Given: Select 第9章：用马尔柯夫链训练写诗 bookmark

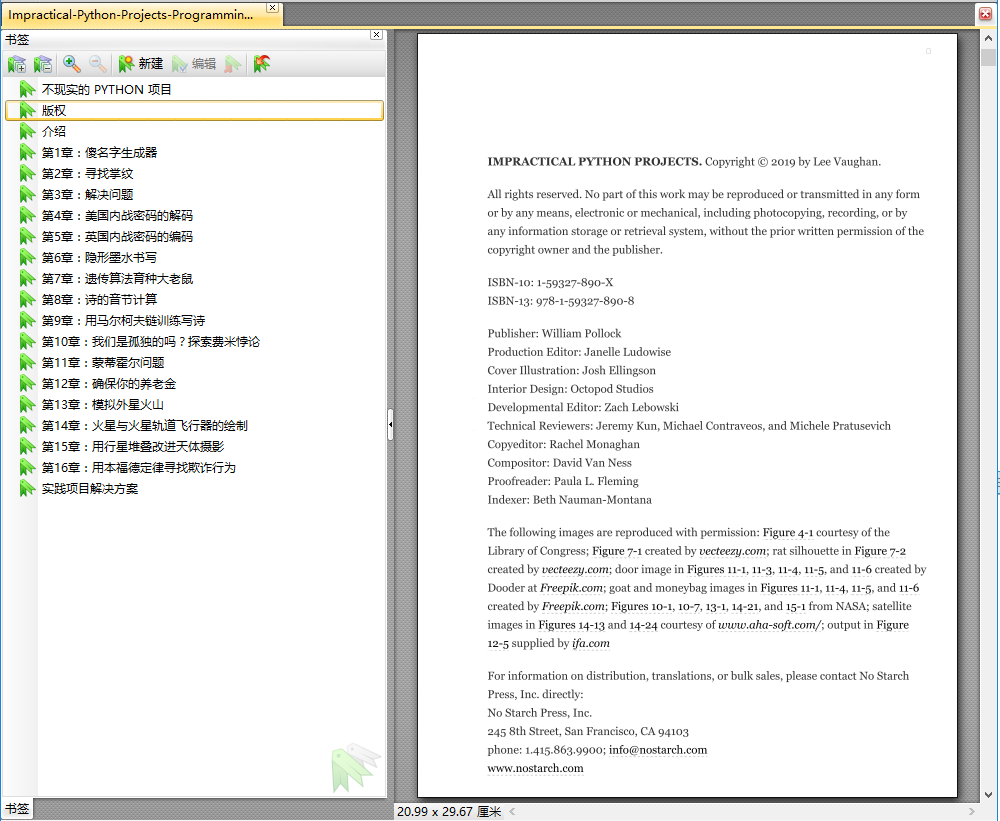Looking at the screenshot, I should 123,320.
